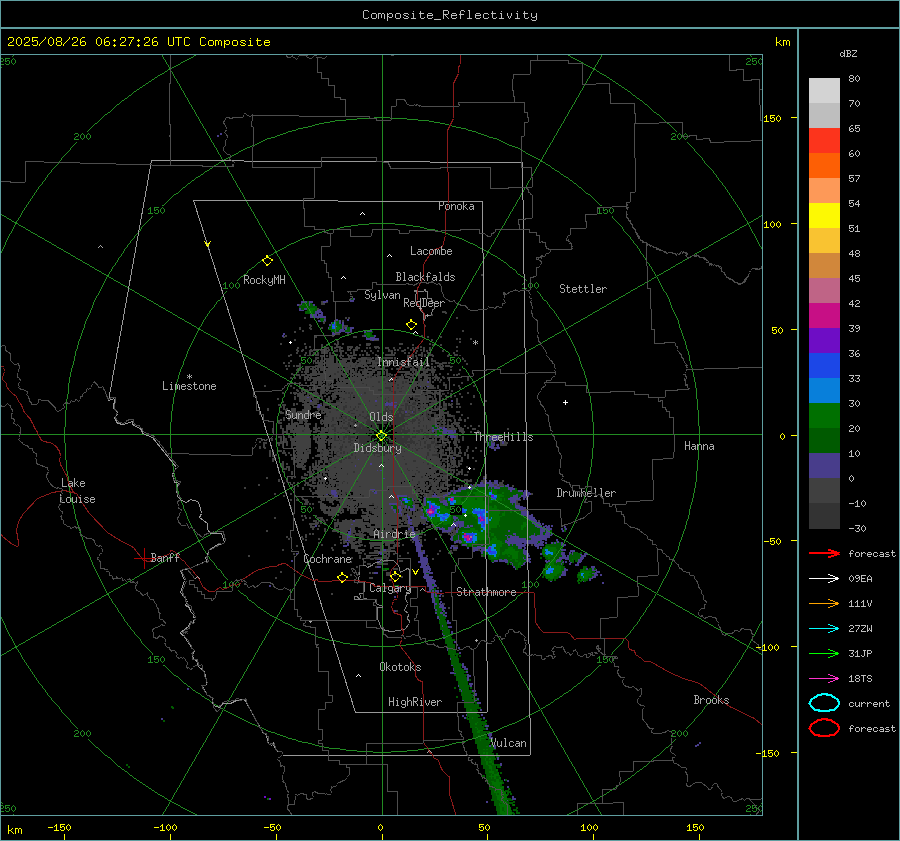Click the Ponoka label

[x=456, y=206]
